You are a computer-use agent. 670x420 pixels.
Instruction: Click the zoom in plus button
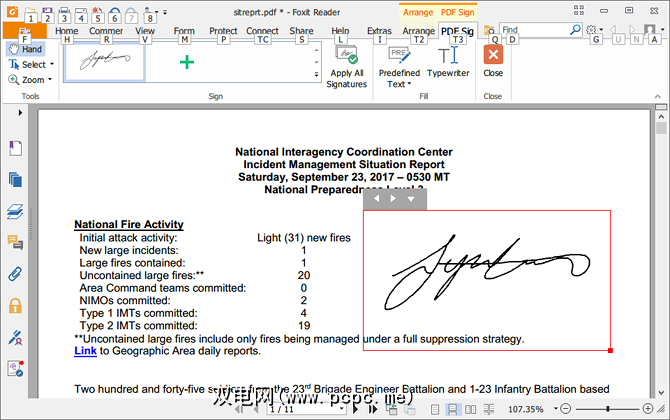(x=648, y=409)
